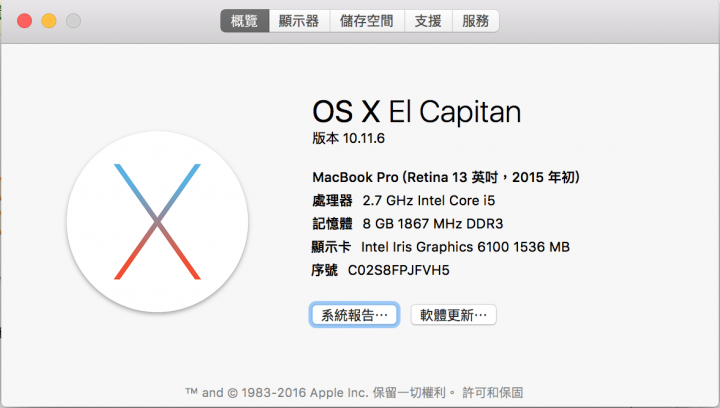Click the 系統報告… button
The height and width of the screenshot is (408, 720).
tap(354, 315)
